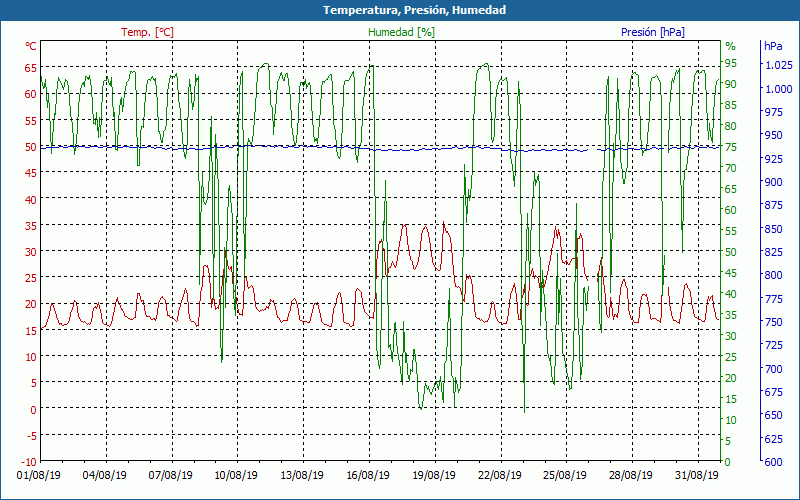
Task: Click the 50 value on red temperature axis
Action: [31, 147]
